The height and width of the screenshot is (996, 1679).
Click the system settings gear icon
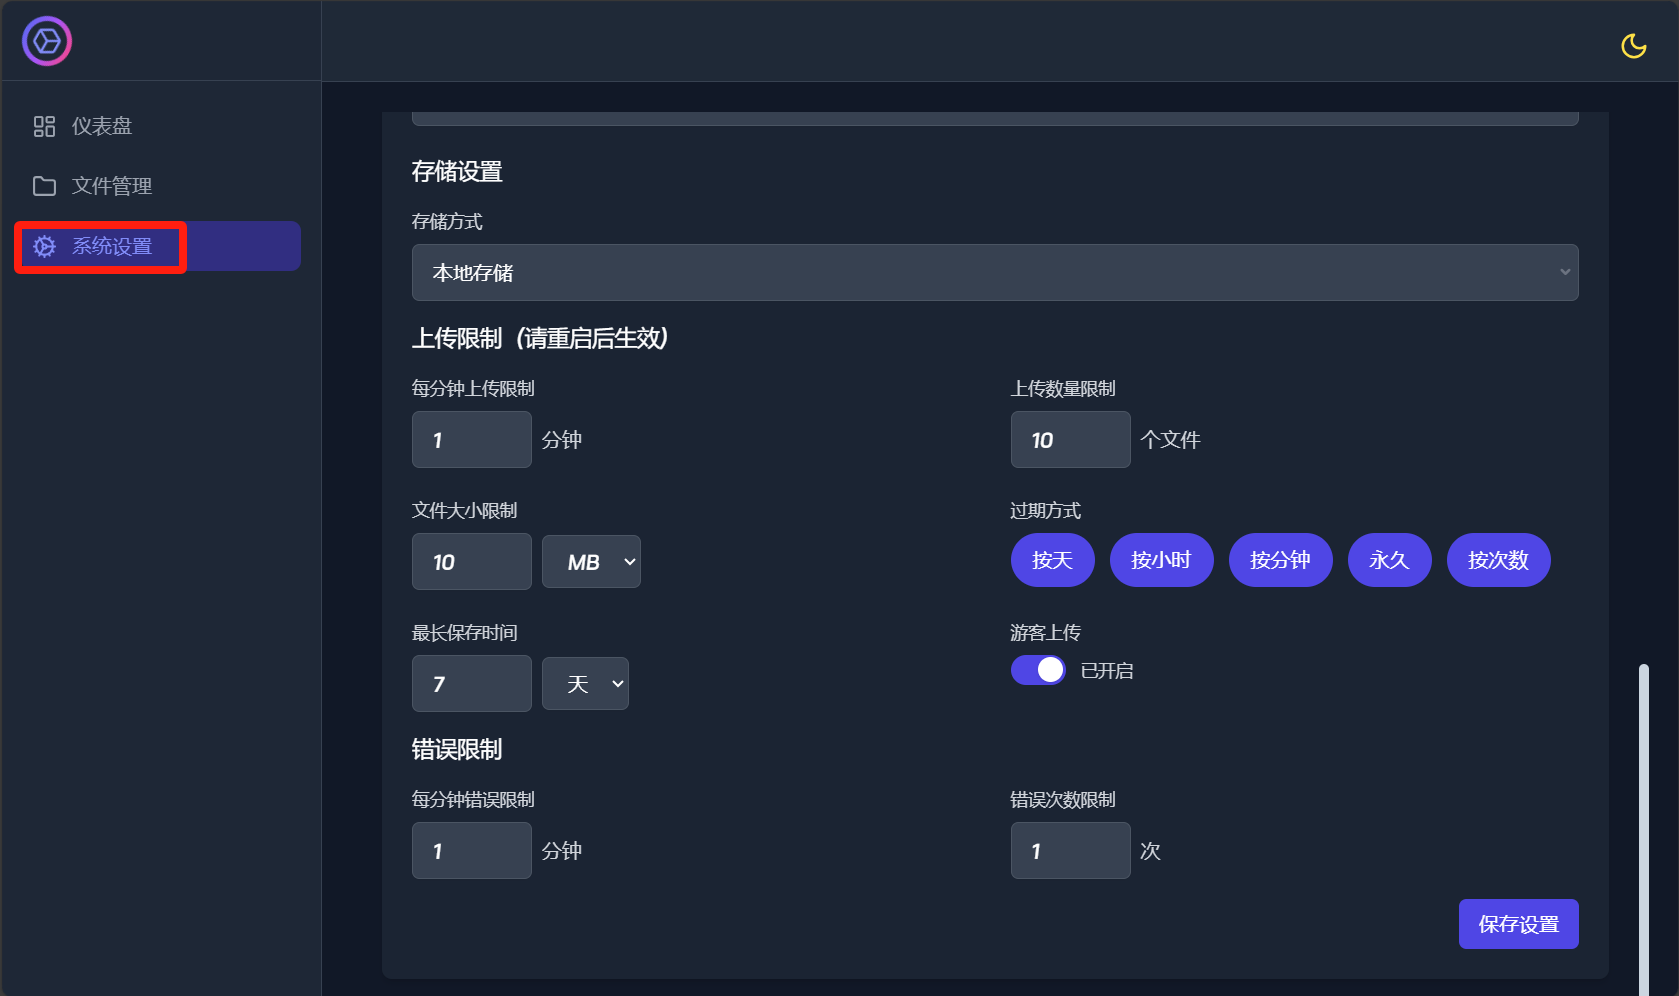point(44,247)
